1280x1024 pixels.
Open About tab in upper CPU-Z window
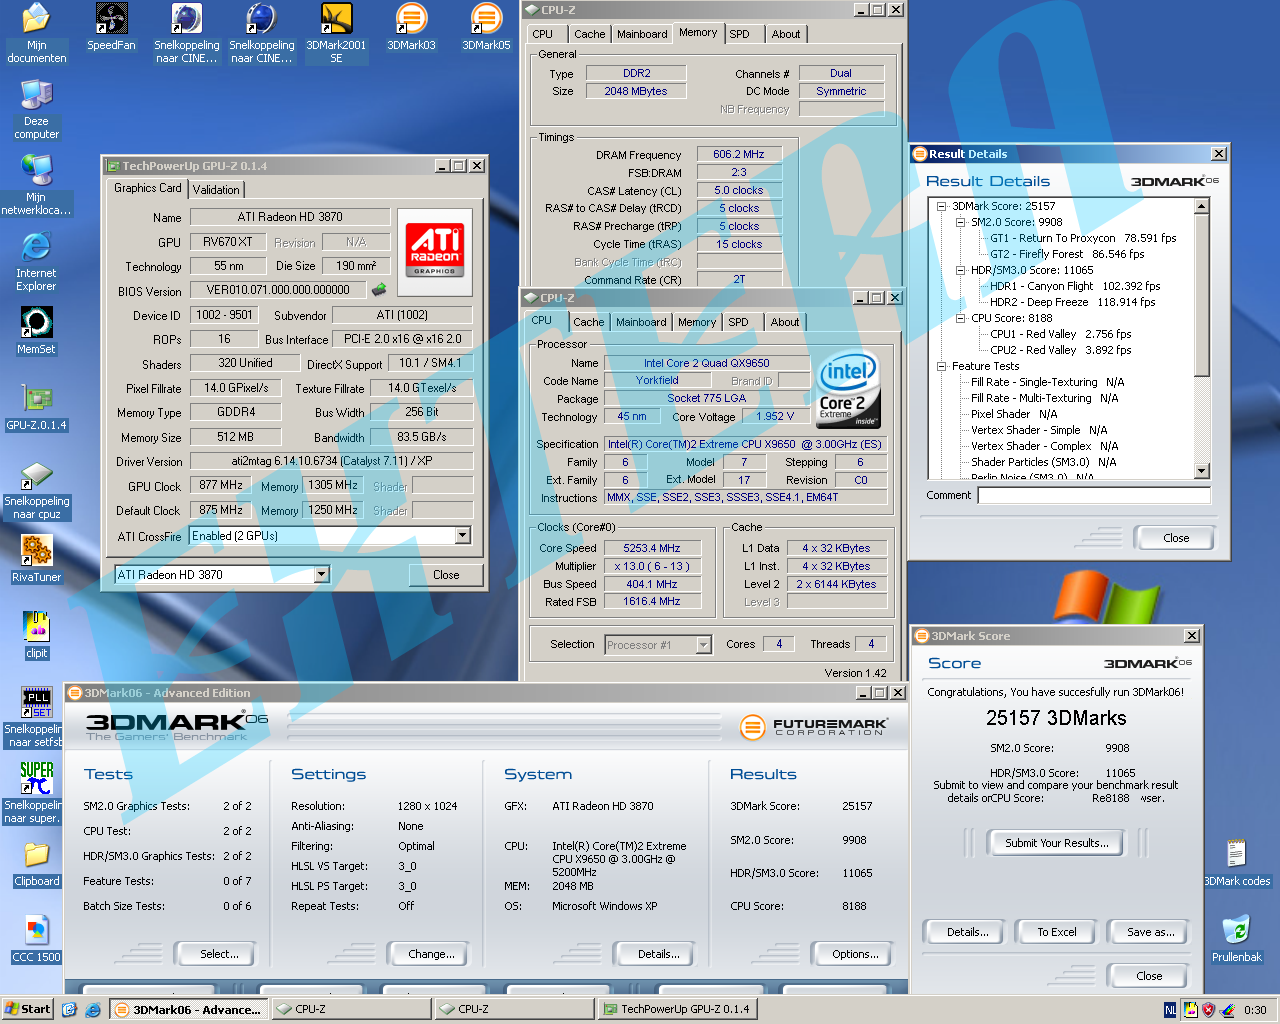[x=786, y=34]
